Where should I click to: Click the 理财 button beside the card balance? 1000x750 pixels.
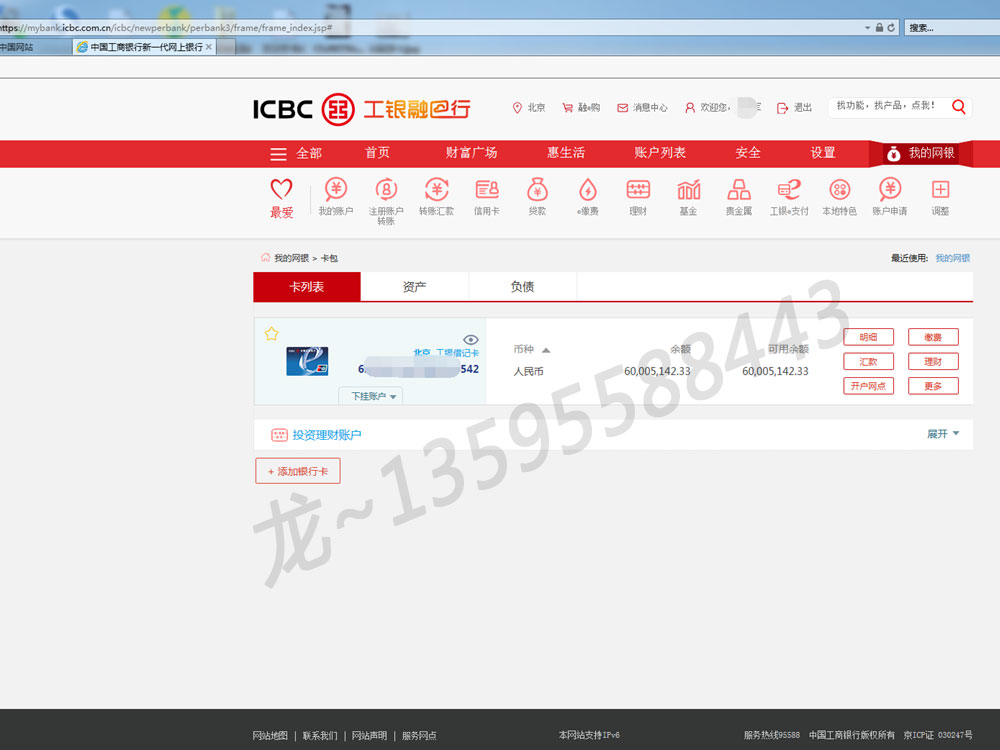pos(933,362)
